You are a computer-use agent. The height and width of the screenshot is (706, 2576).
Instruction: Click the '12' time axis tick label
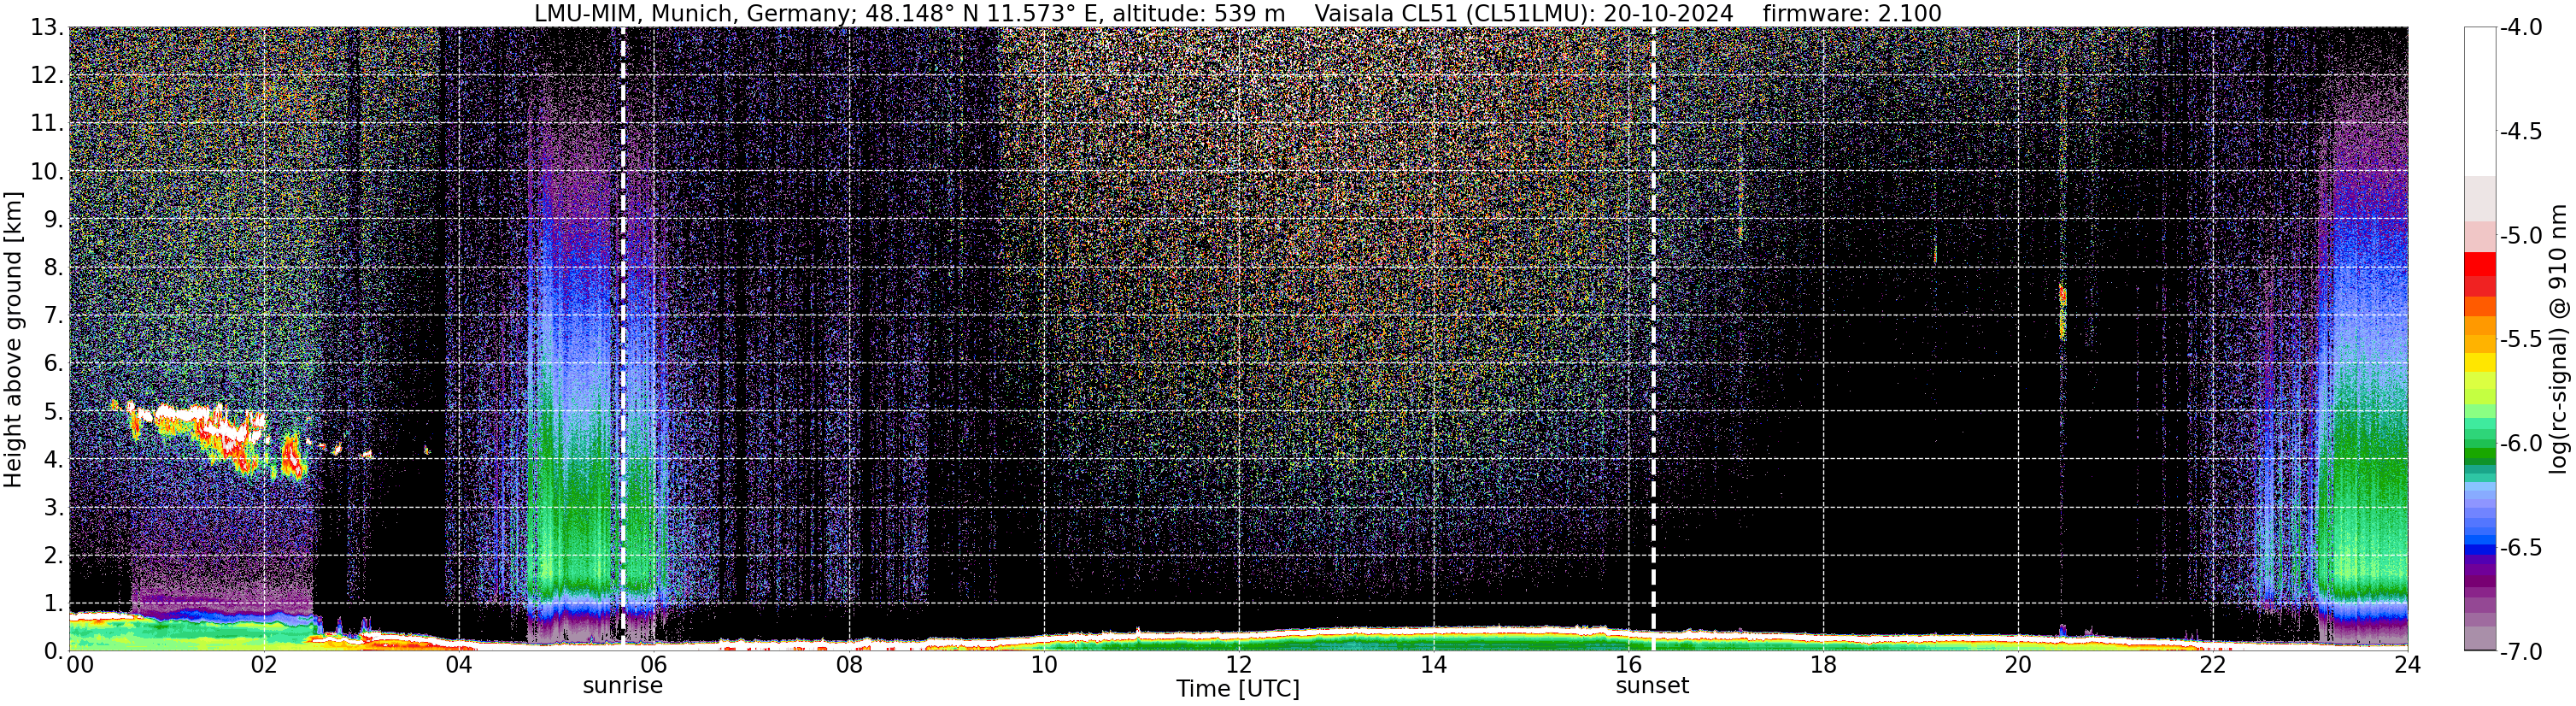pyautogui.click(x=1239, y=665)
